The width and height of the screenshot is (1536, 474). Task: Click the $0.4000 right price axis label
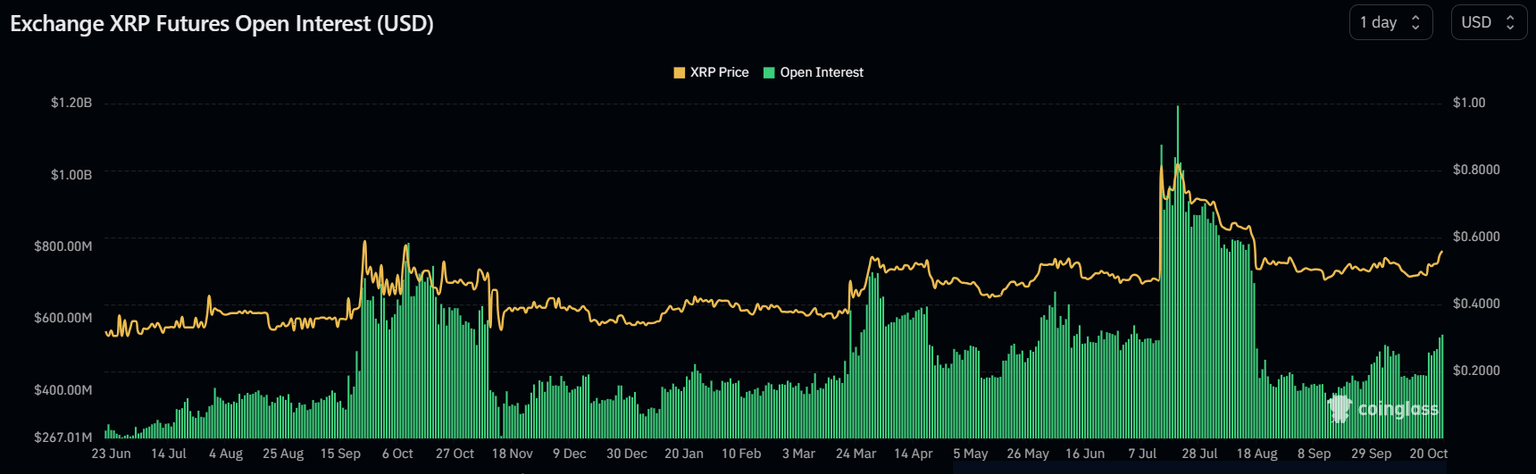coord(1477,304)
